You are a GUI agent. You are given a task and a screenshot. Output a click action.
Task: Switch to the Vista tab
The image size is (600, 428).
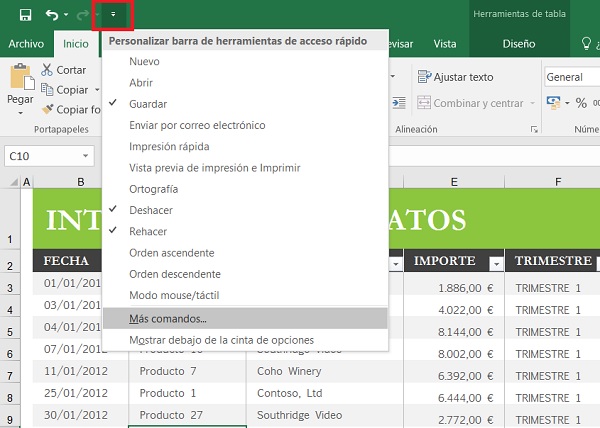pyautogui.click(x=445, y=44)
